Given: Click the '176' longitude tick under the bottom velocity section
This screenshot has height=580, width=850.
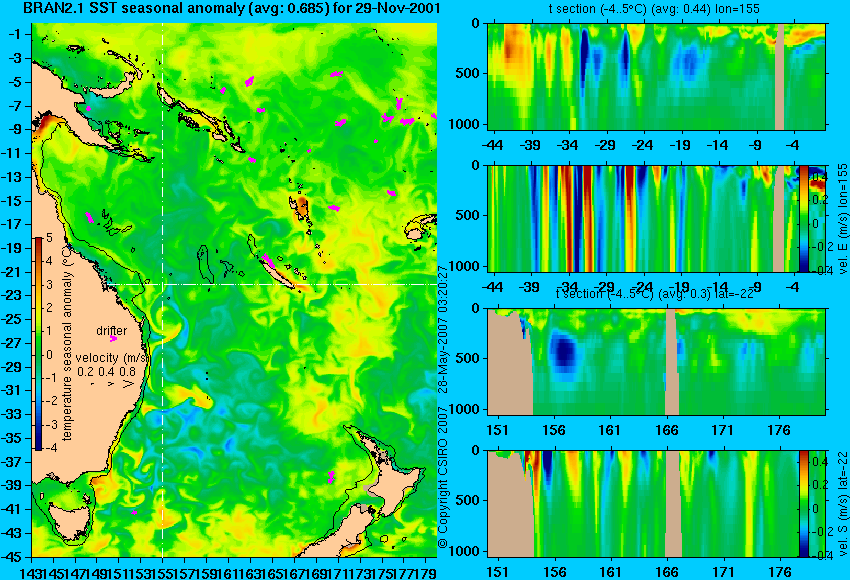Looking at the screenshot, I should click(x=780, y=572).
